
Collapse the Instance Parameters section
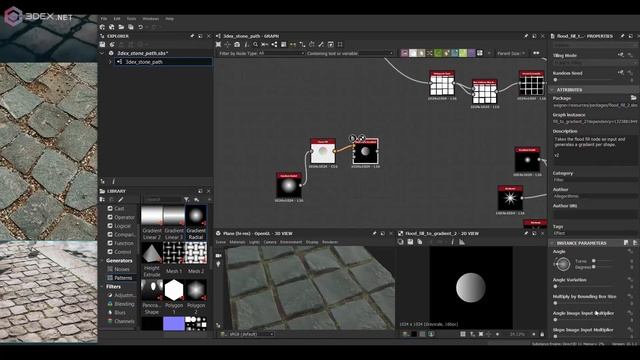click(x=552, y=243)
